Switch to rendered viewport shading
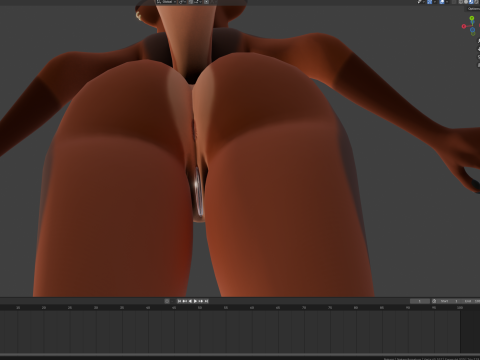Viewport: 480px width, 360px height. (476, 2)
